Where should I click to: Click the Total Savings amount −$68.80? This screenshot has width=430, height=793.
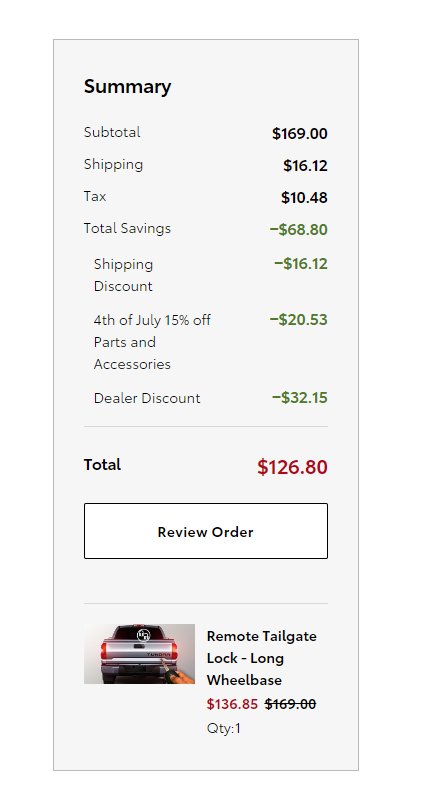pos(298,230)
